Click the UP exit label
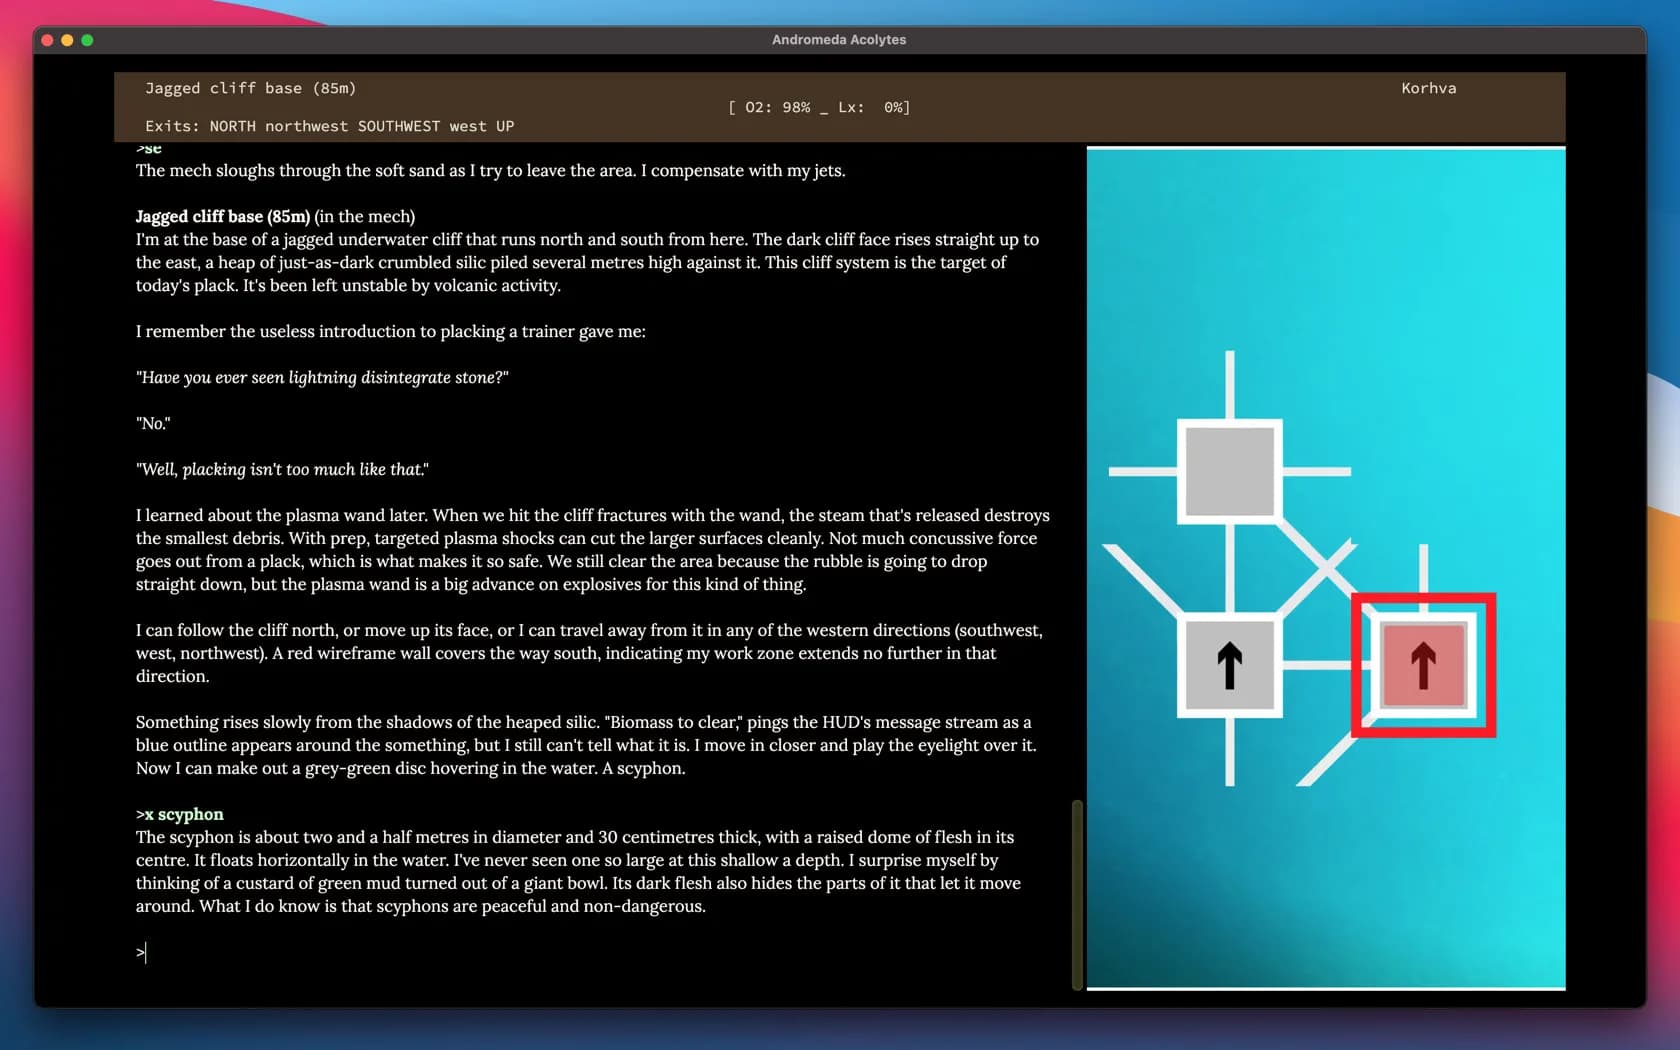The image size is (1680, 1050). click(505, 126)
